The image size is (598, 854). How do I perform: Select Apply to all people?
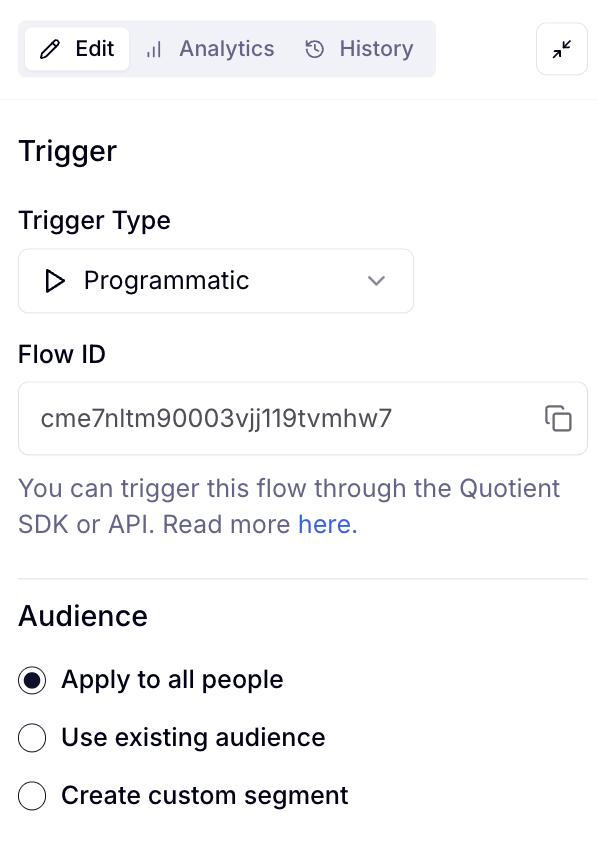(30, 679)
